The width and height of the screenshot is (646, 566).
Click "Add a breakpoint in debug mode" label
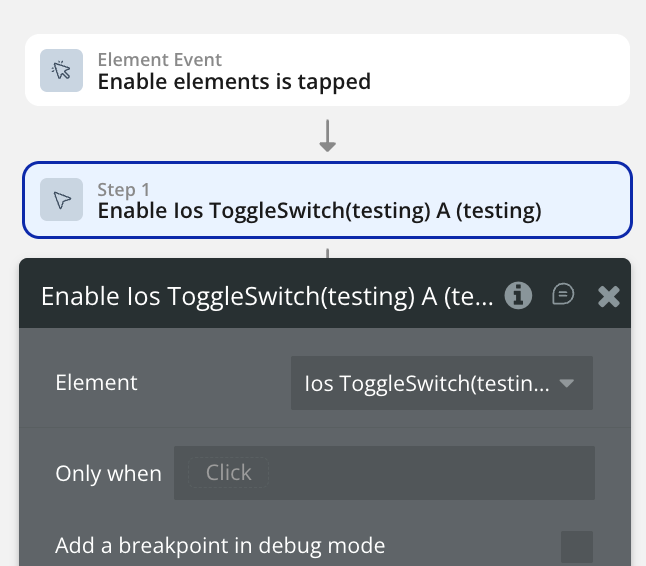220,546
